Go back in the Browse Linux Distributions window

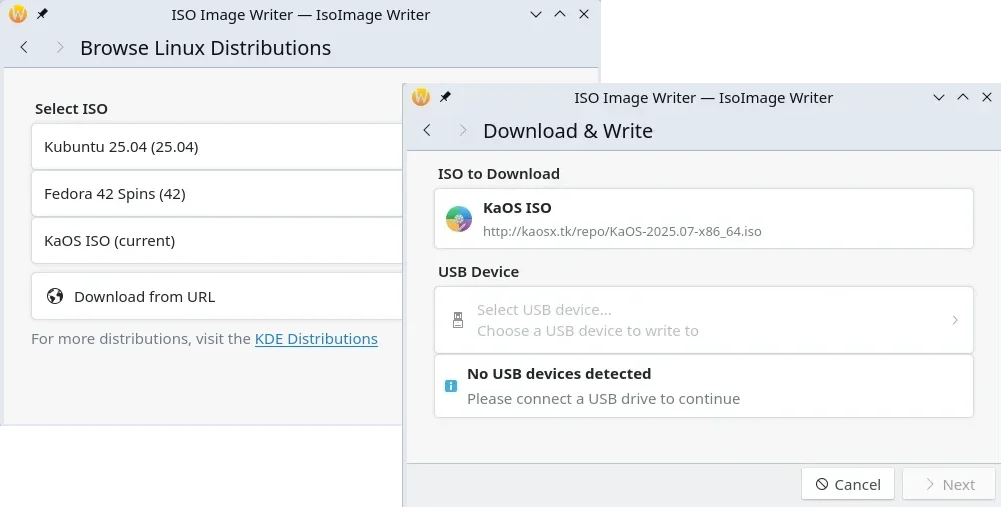pos(24,47)
